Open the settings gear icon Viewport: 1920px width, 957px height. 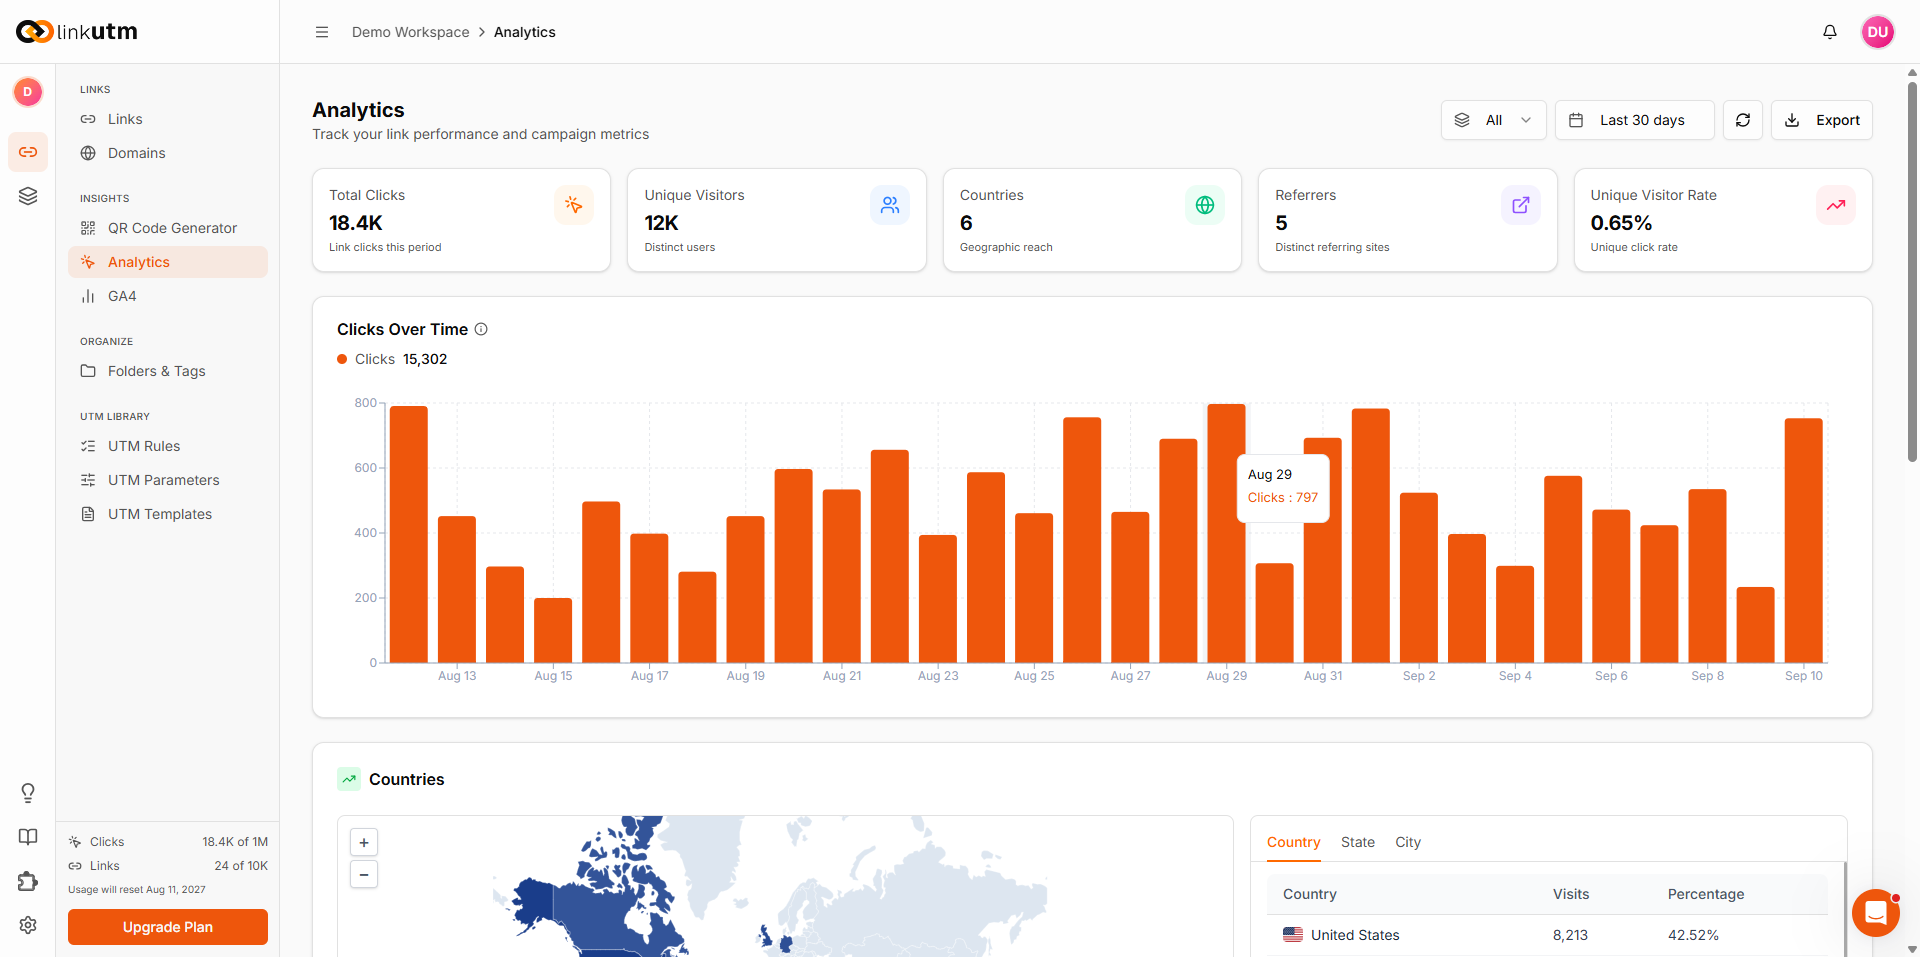click(28, 925)
